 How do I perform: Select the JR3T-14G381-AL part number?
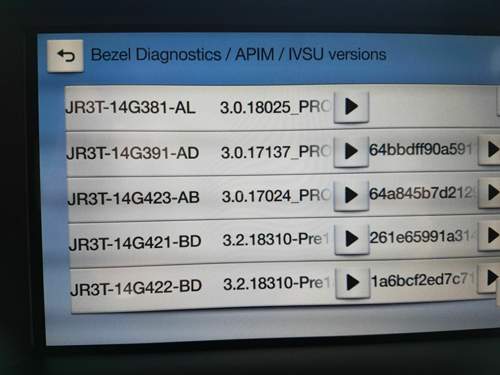[130, 108]
